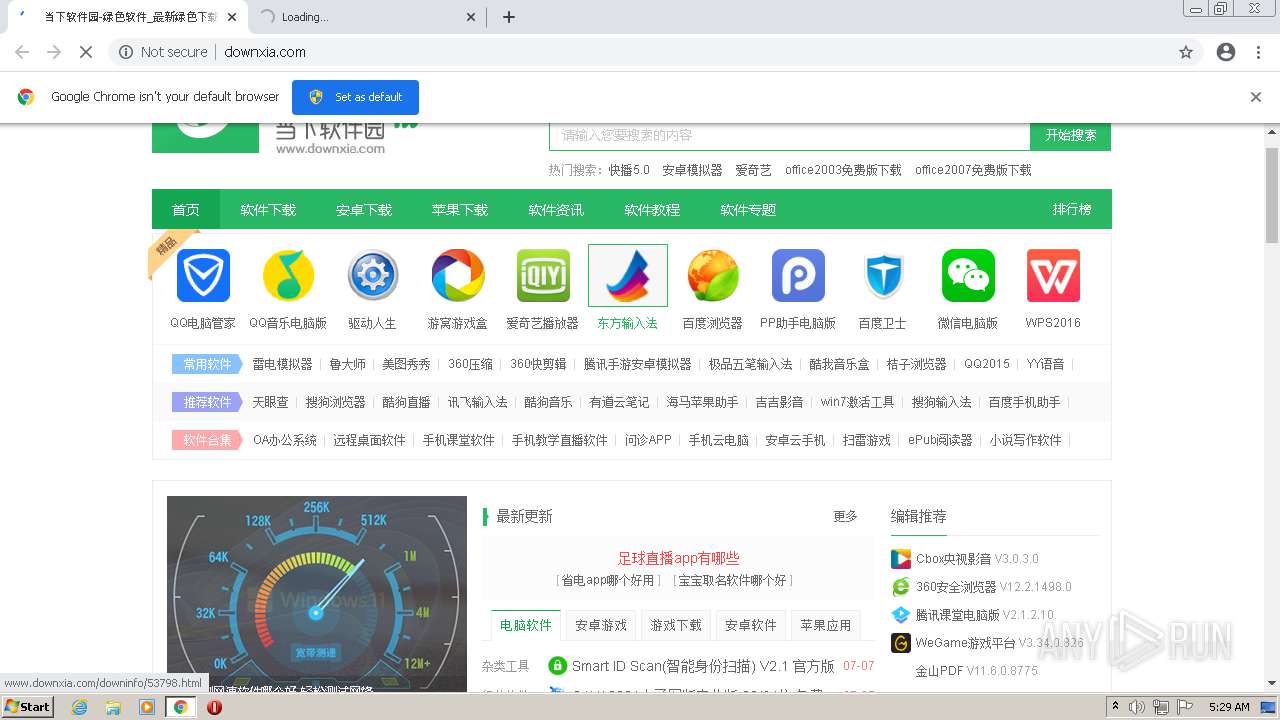Open the 安卓下载 navigation item

[364, 210]
